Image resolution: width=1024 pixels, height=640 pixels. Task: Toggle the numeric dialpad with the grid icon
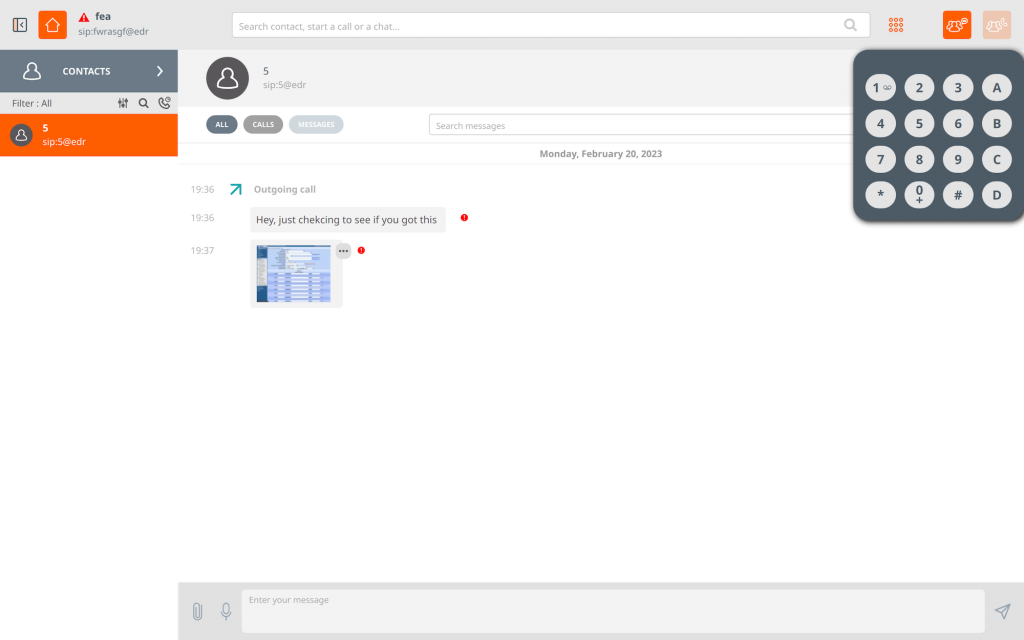point(895,24)
